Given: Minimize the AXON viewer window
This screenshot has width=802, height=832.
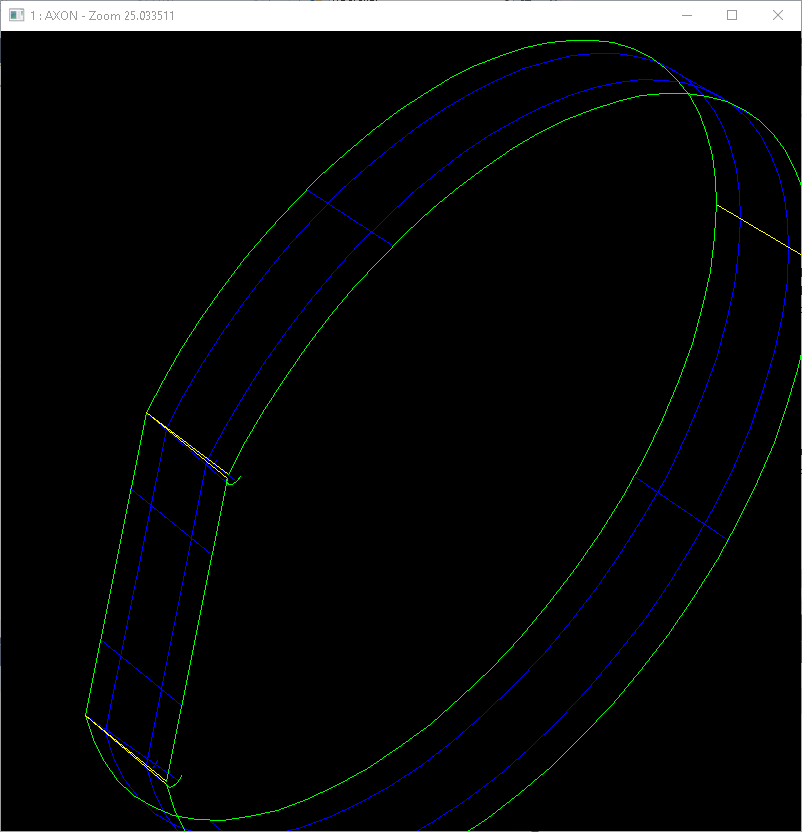Looking at the screenshot, I should [686, 15].
